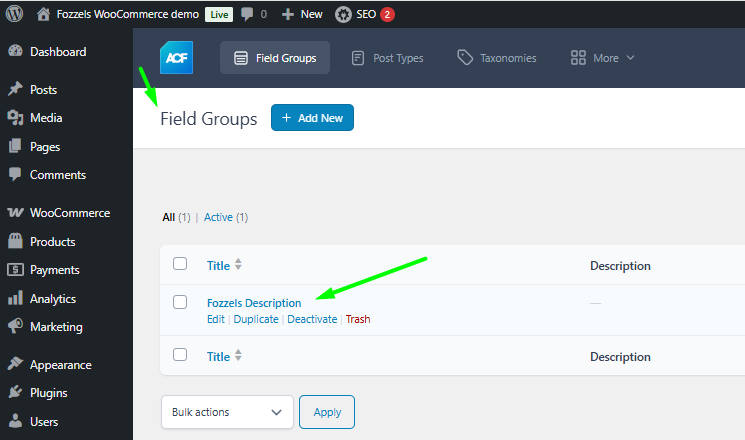The image size is (745, 440).
Task: Switch to the Post Types tab
Action: (x=388, y=58)
